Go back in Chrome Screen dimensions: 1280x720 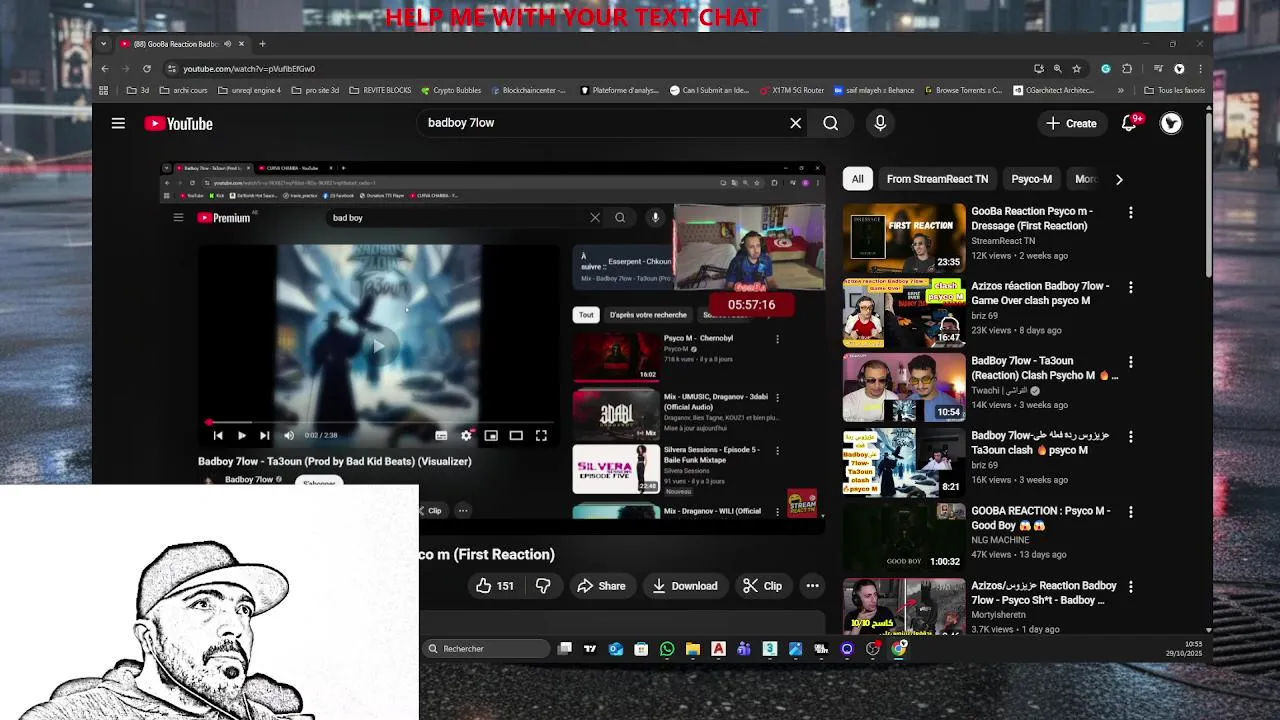click(104, 69)
